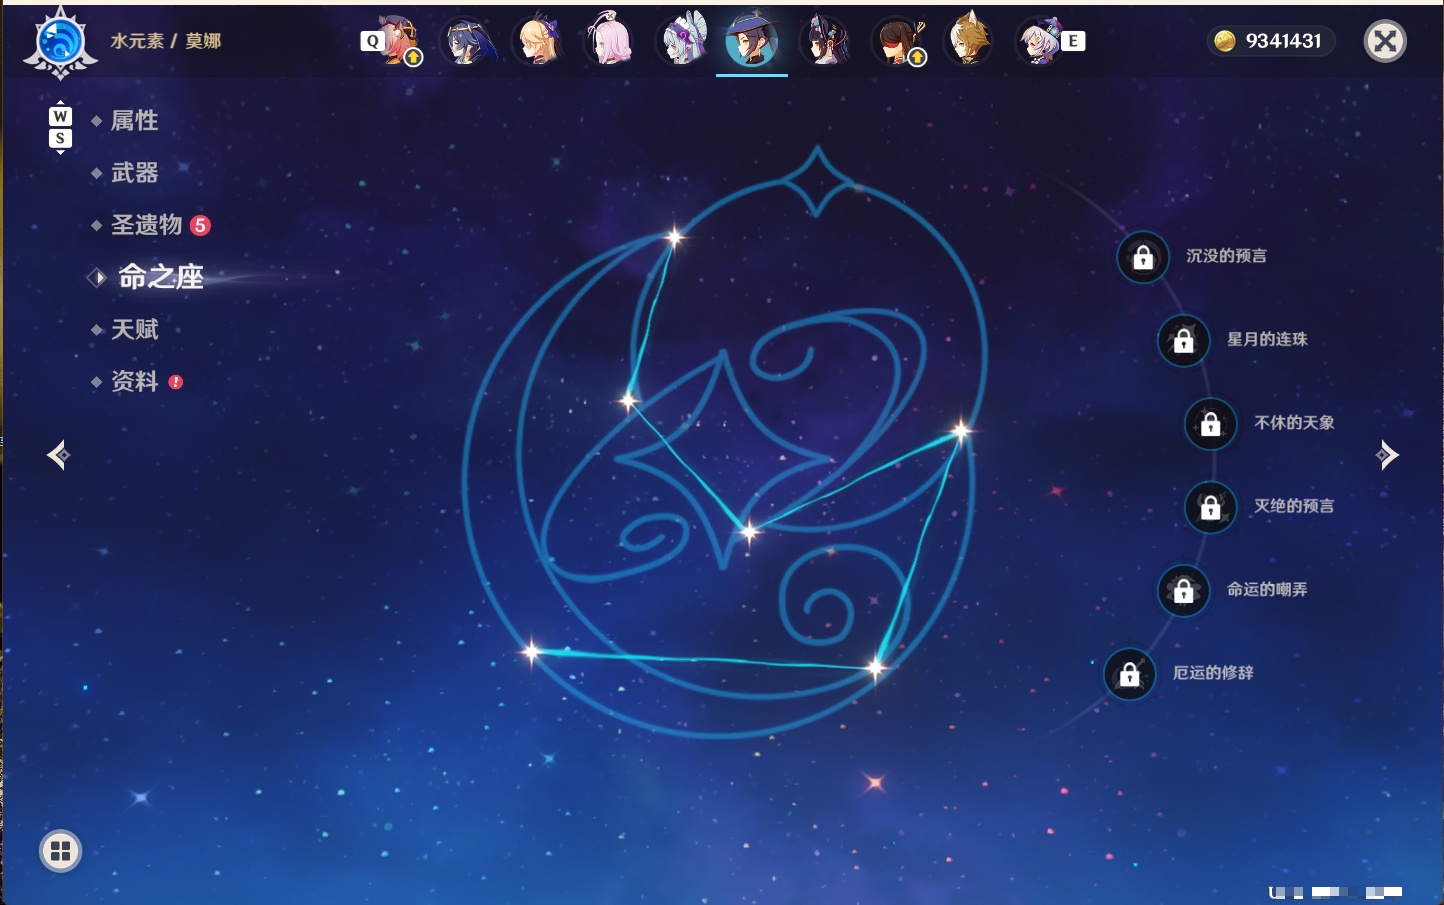Select the lavender-haired character in purple hat

[1040, 41]
